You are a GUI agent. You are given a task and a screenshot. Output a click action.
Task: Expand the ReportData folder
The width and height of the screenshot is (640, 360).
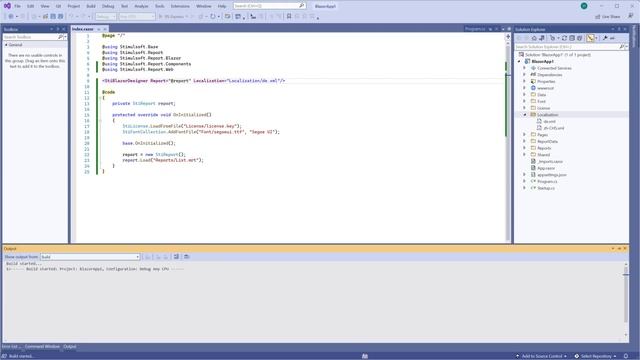click(x=524, y=141)
